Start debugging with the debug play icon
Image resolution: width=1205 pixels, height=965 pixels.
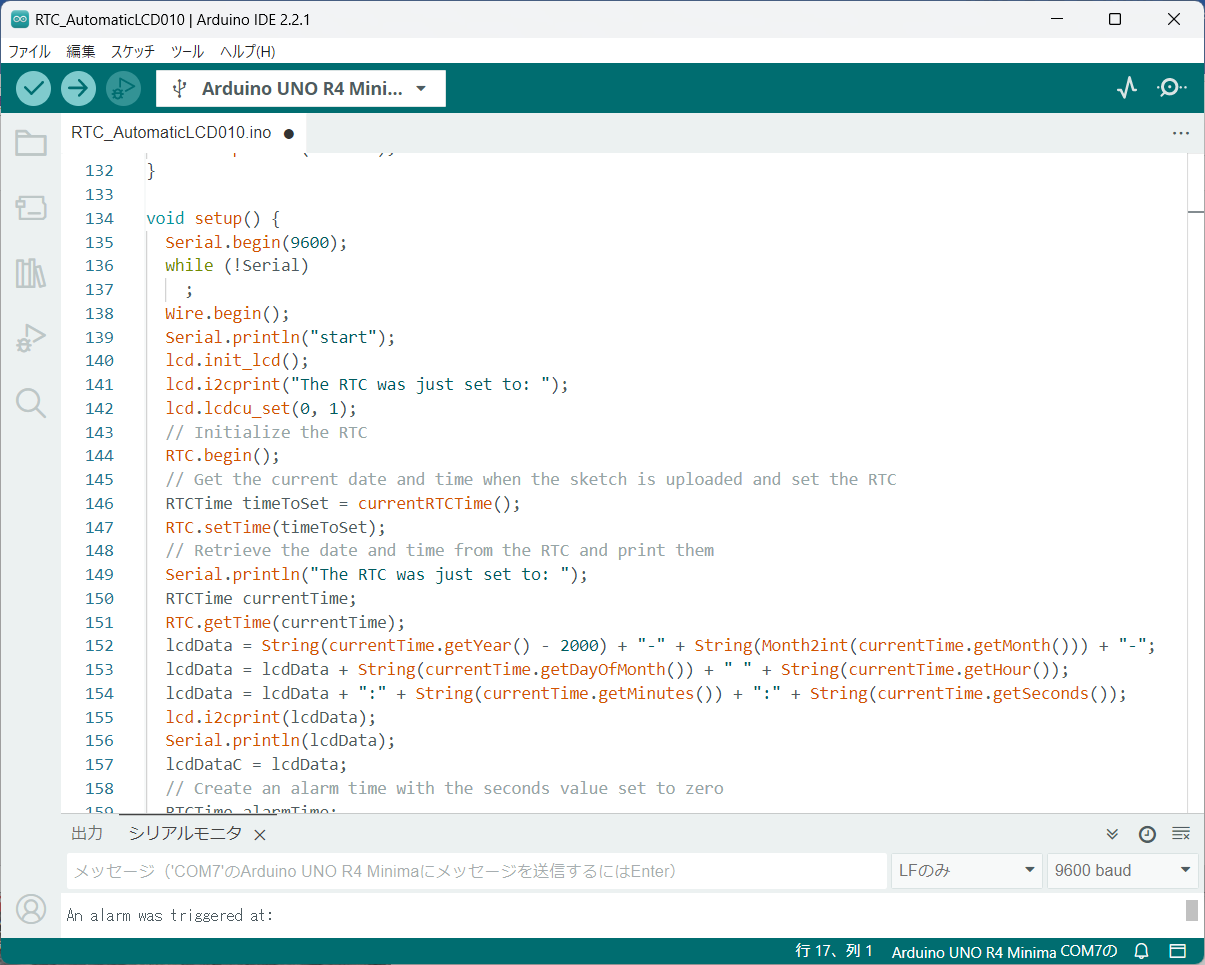click(x=123, y=88)
